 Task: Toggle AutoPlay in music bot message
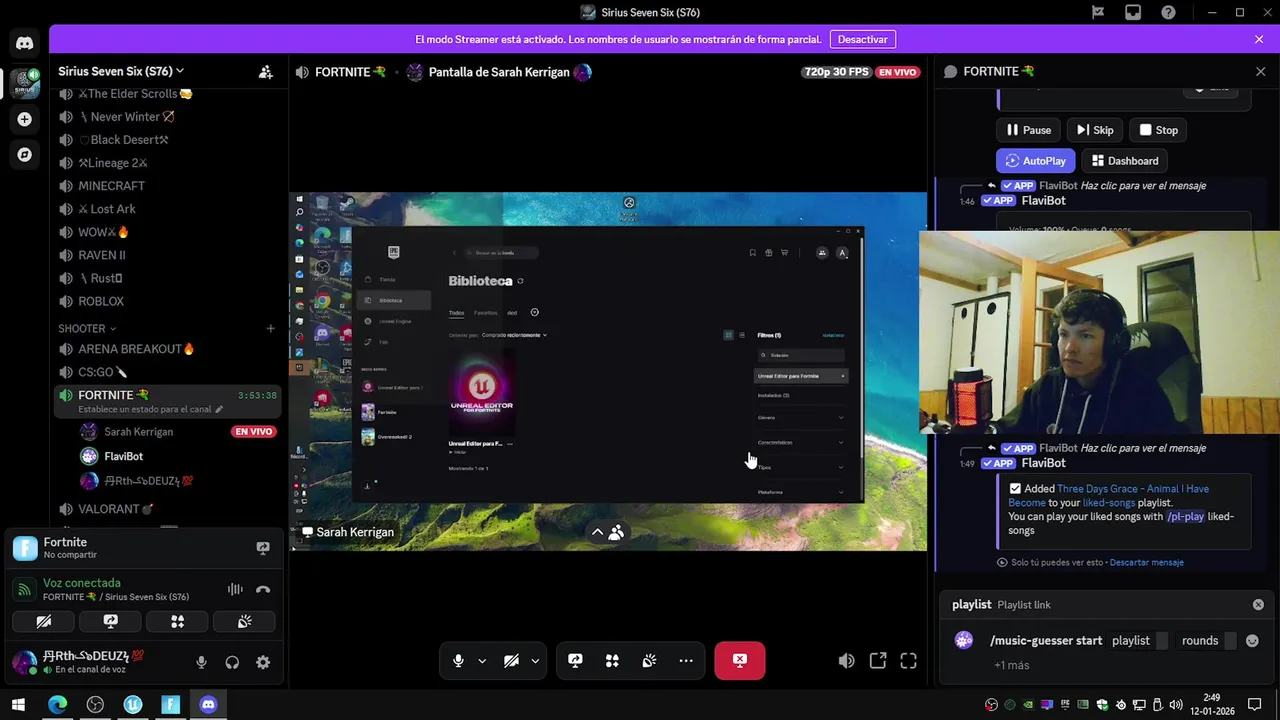pos(1036,161)
